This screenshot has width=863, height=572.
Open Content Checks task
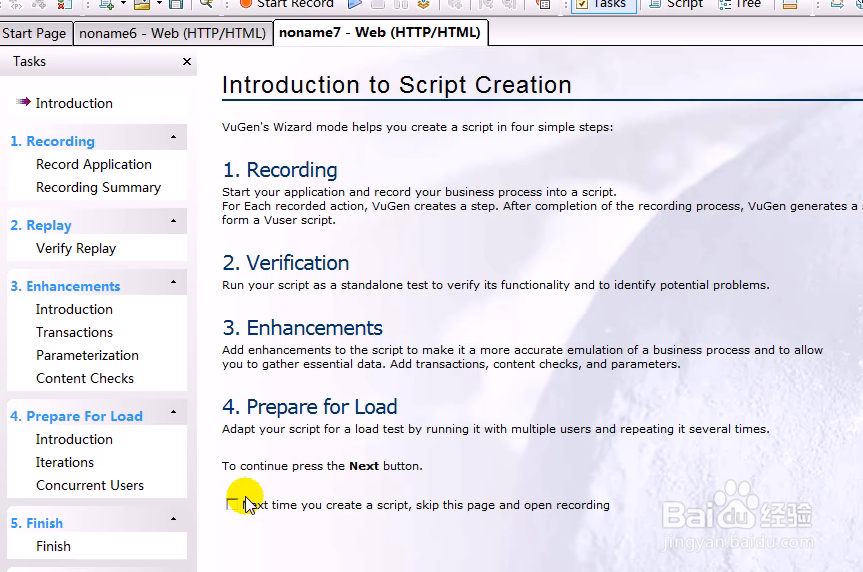point(85,379)
